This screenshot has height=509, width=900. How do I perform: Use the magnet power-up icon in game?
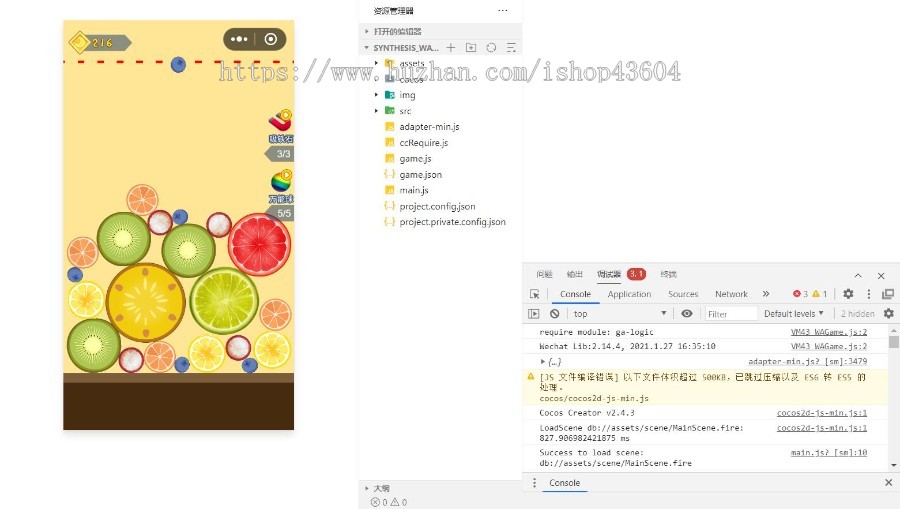(281, 121)
